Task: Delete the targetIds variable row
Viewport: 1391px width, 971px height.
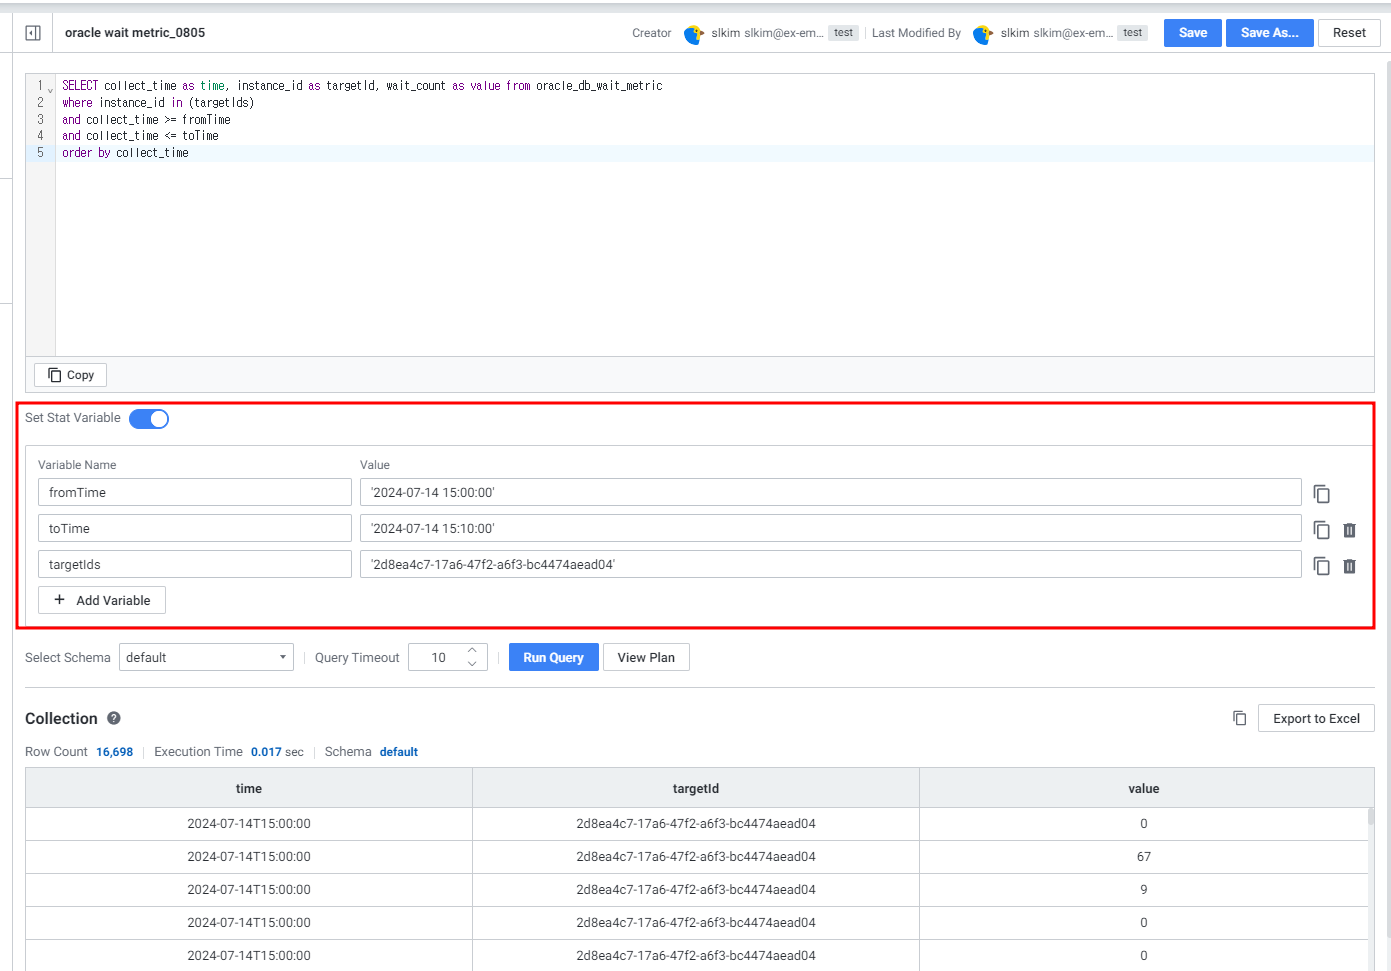Action: [1349, 566]
